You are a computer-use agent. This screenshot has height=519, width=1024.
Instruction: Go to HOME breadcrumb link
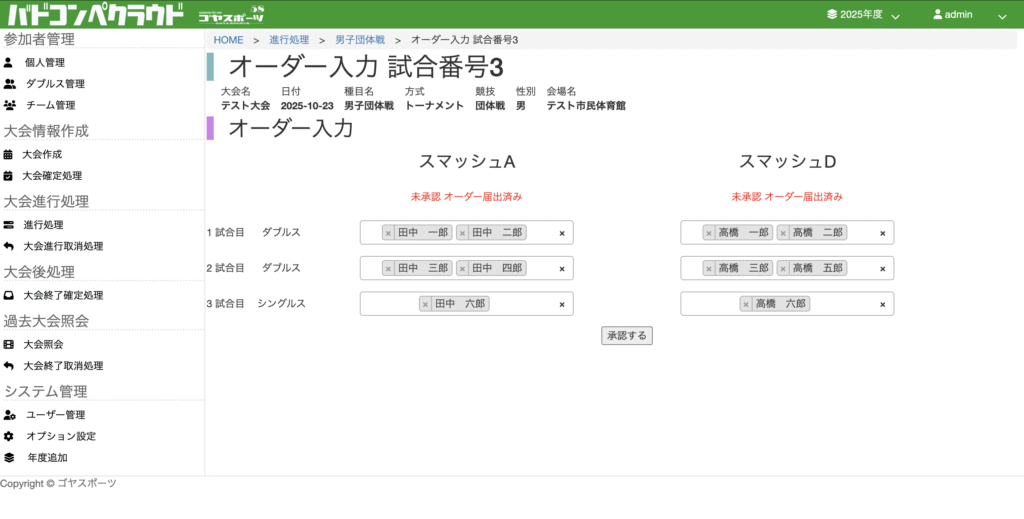click(228, 40)
